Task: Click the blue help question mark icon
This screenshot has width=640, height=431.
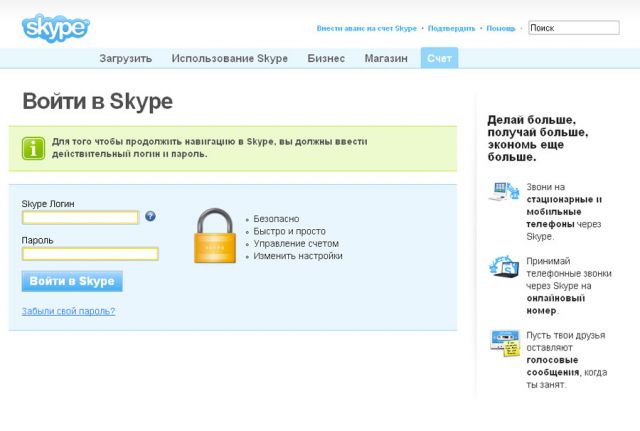Action: coord(150,216)
